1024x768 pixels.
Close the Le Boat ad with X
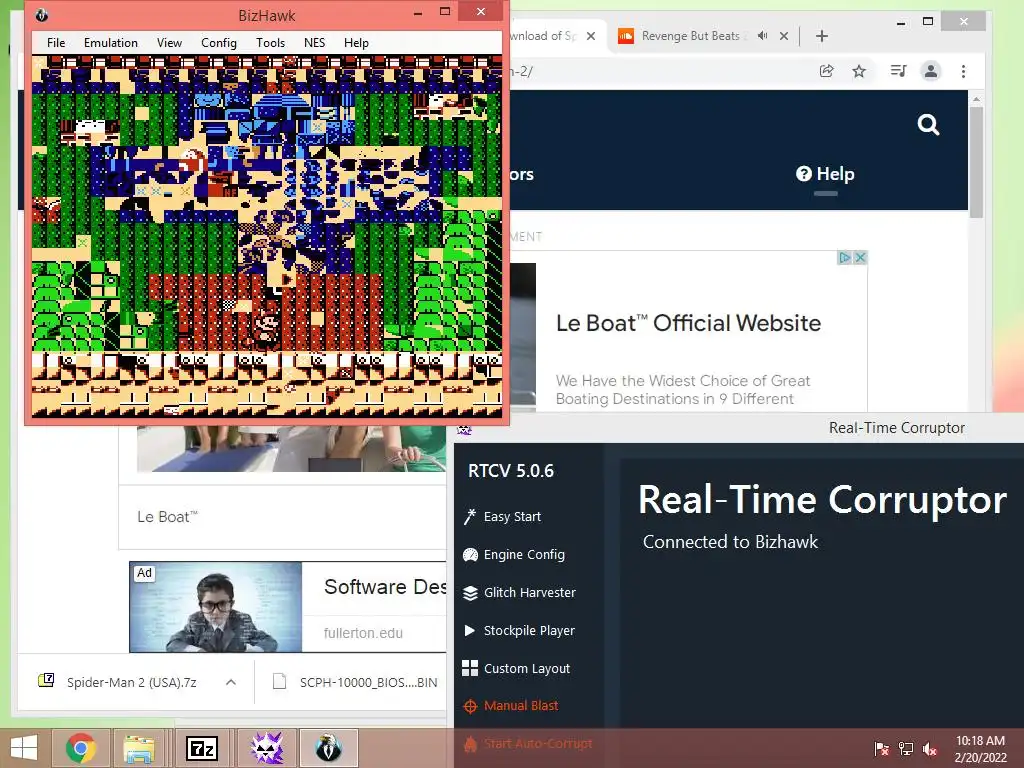(x=860, y=257)
